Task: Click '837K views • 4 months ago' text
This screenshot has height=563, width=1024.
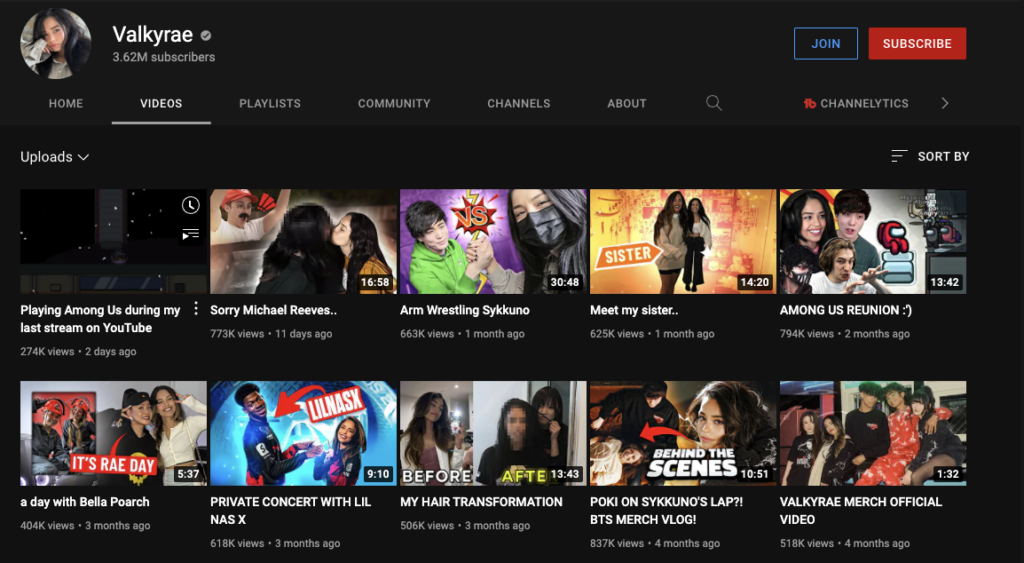Action: [655, 543]
